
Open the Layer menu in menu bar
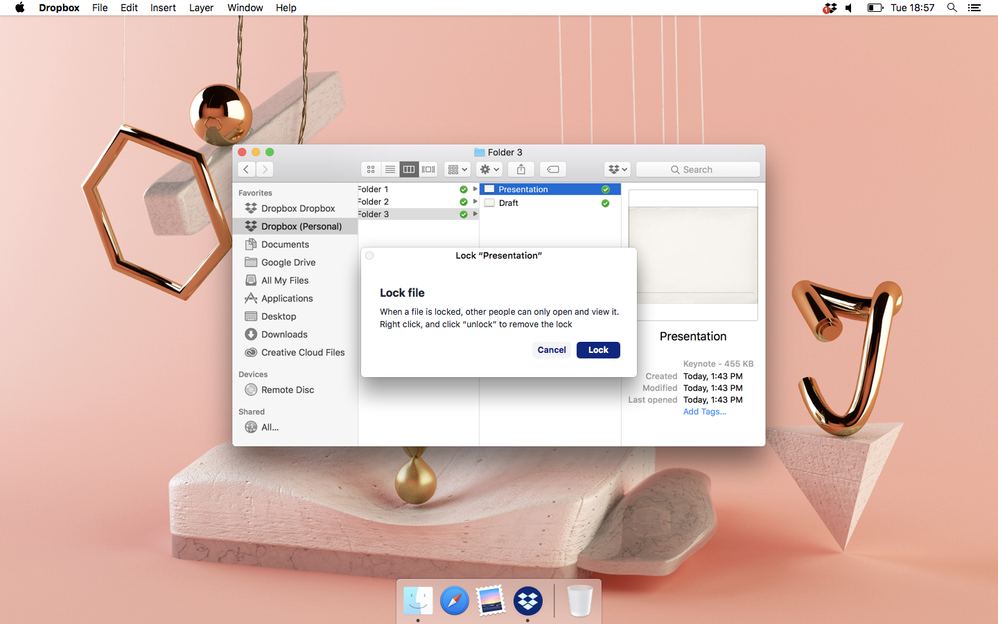coord(201,8)
